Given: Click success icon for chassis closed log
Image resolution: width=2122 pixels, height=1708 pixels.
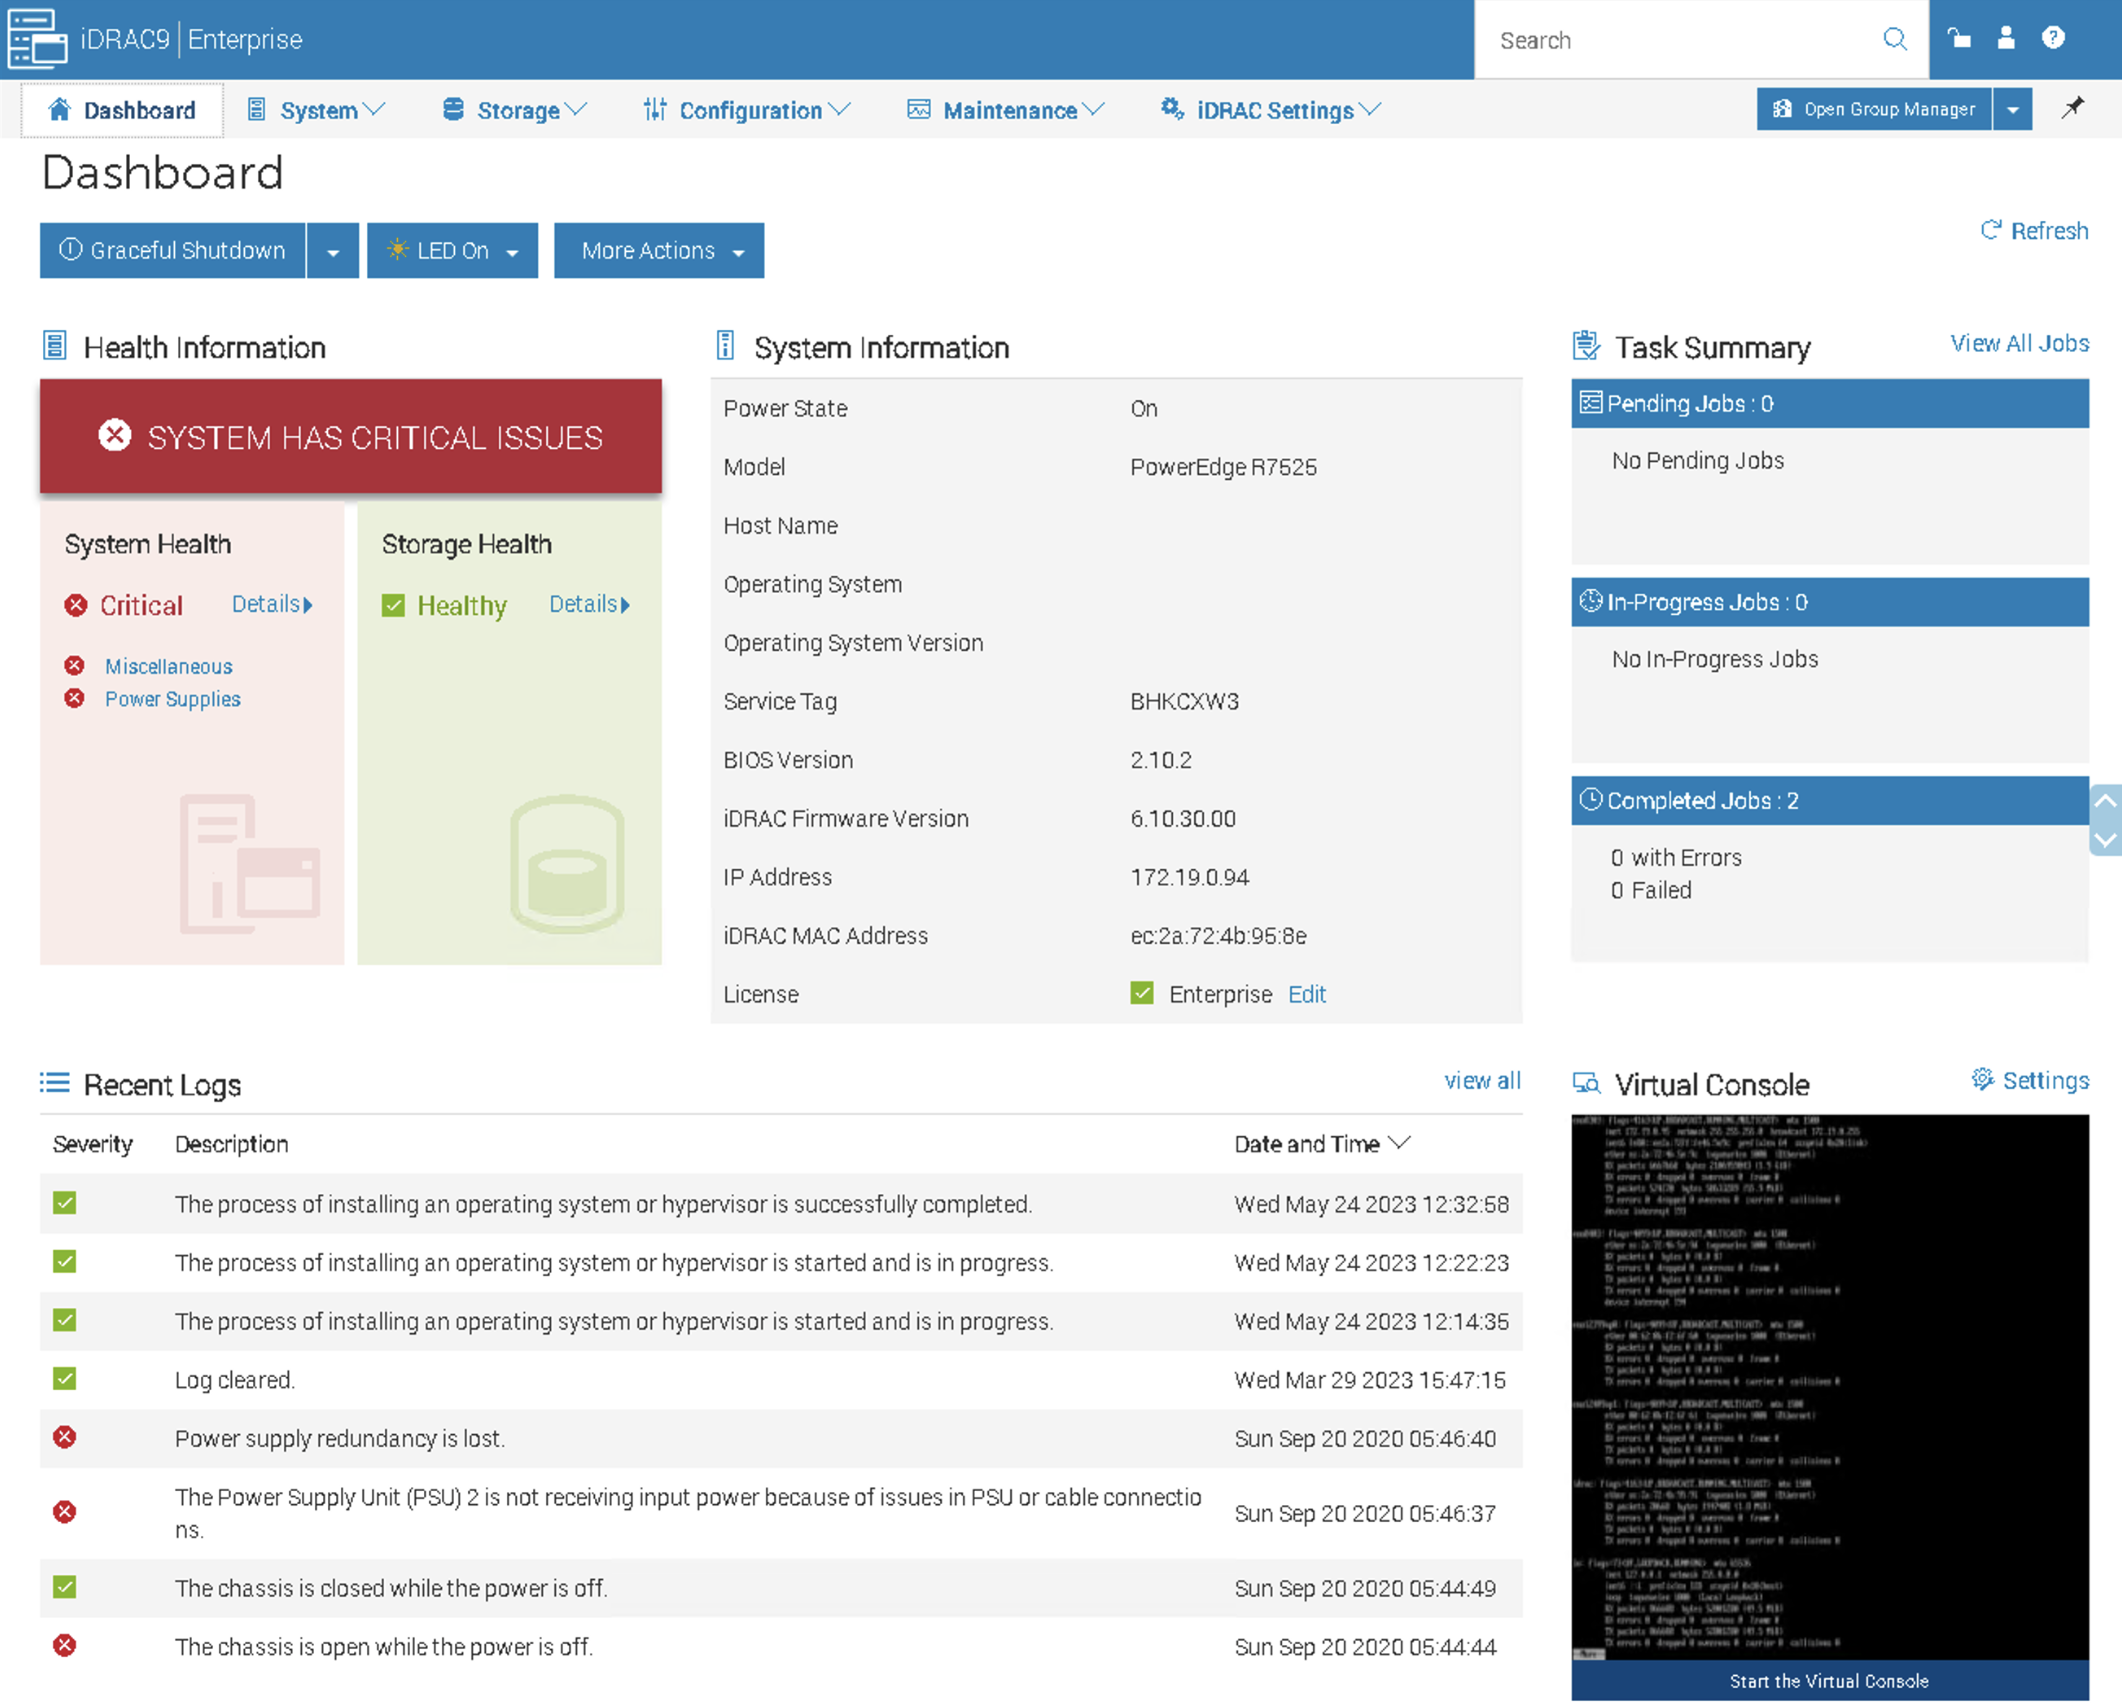Looking at the screenshot, I should click(x=65, y=1587).
